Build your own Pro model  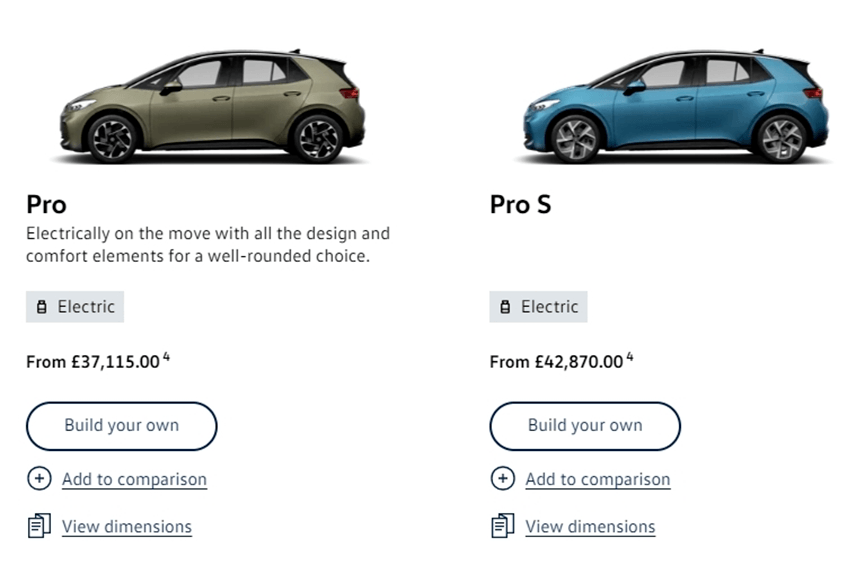coord(121,426)
